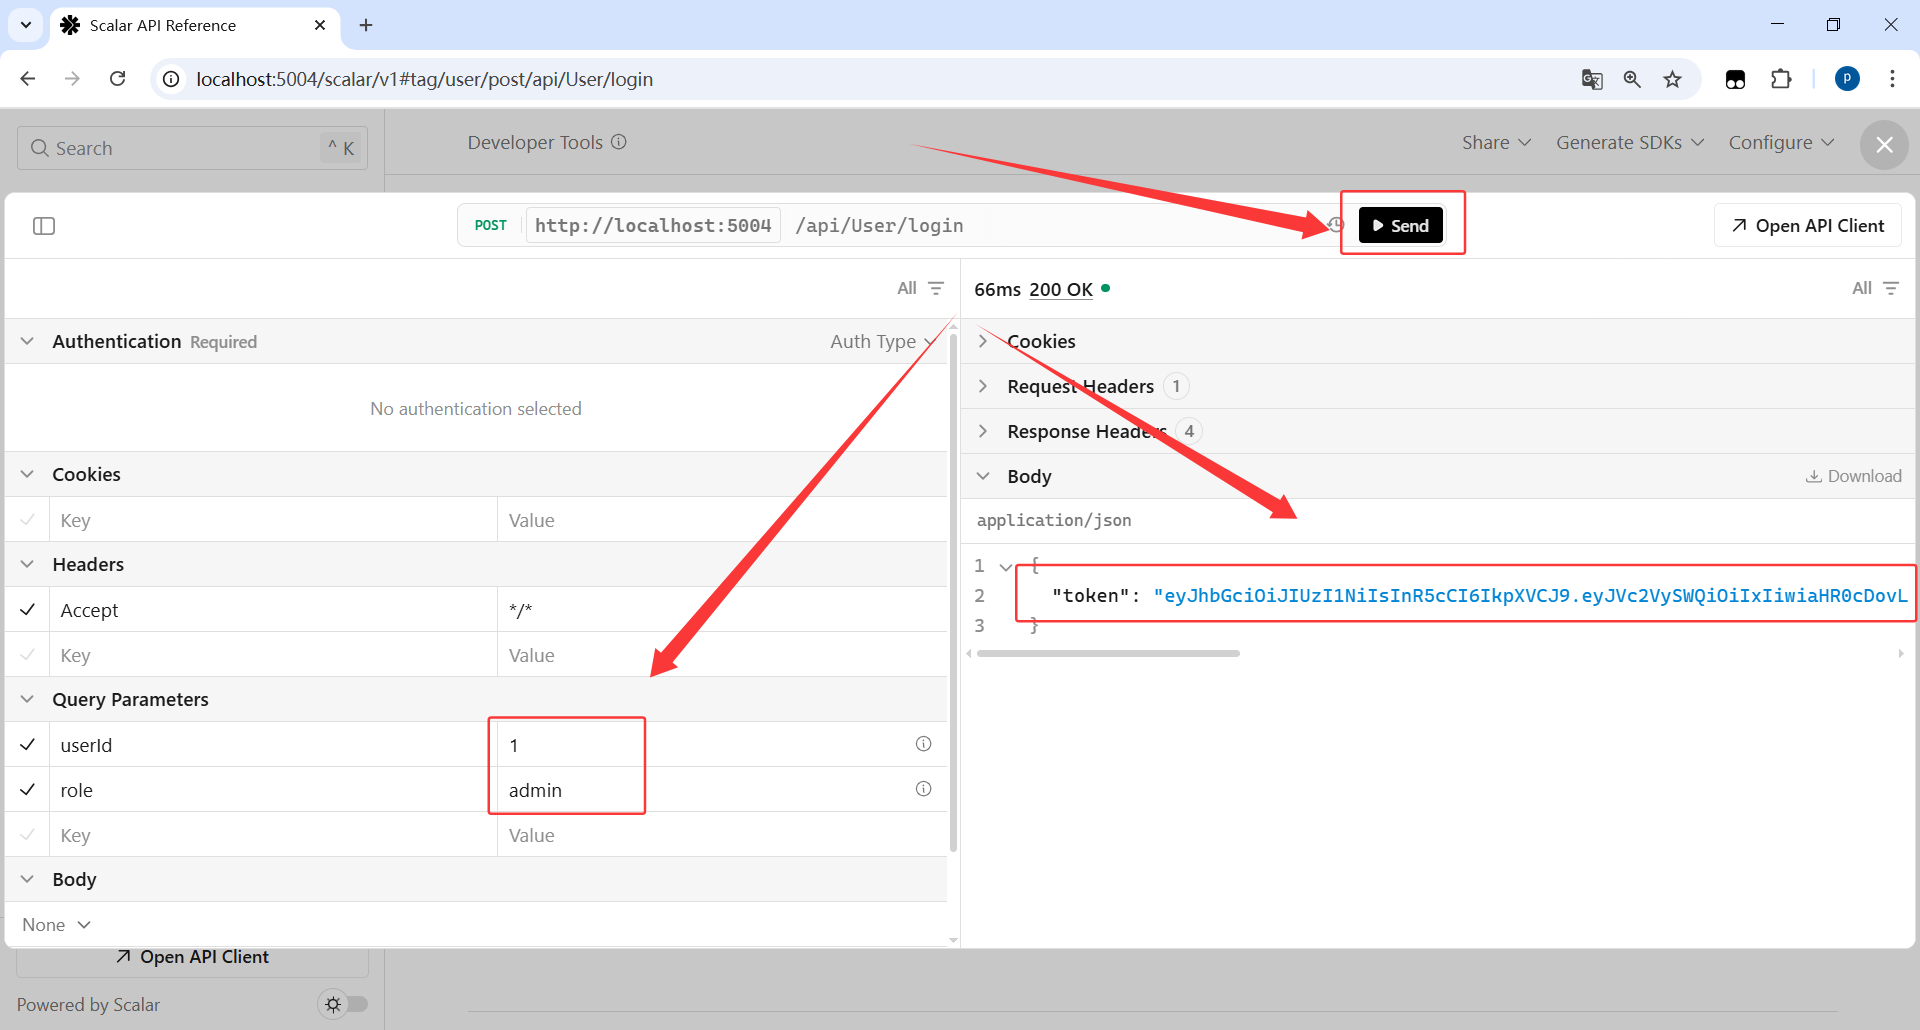
Task: Uncheck the userId parameter checkbox
Action: 28,745
